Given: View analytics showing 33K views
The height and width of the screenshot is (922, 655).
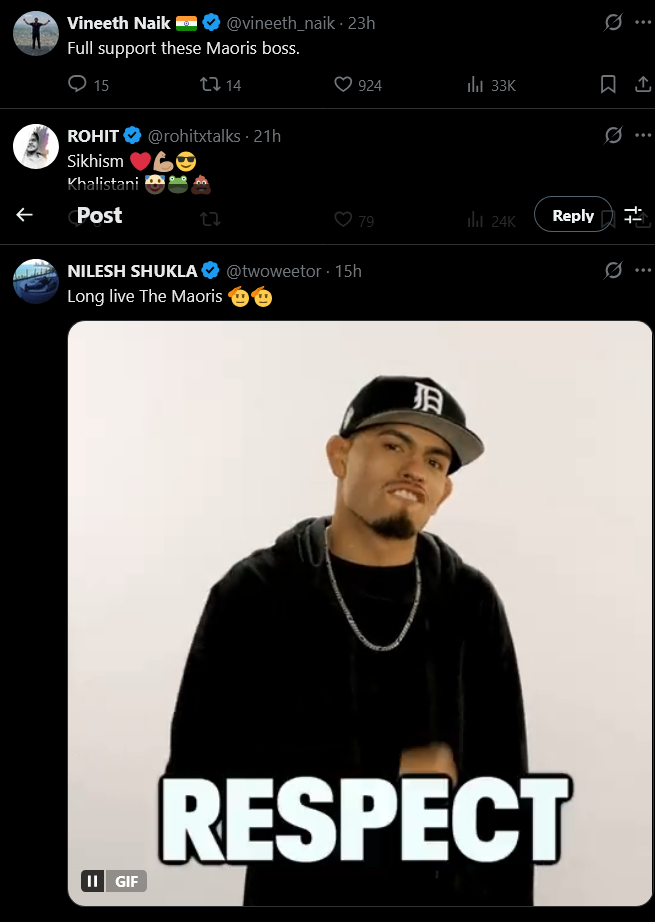Looking at the screenshot, I should click(476, 85).
